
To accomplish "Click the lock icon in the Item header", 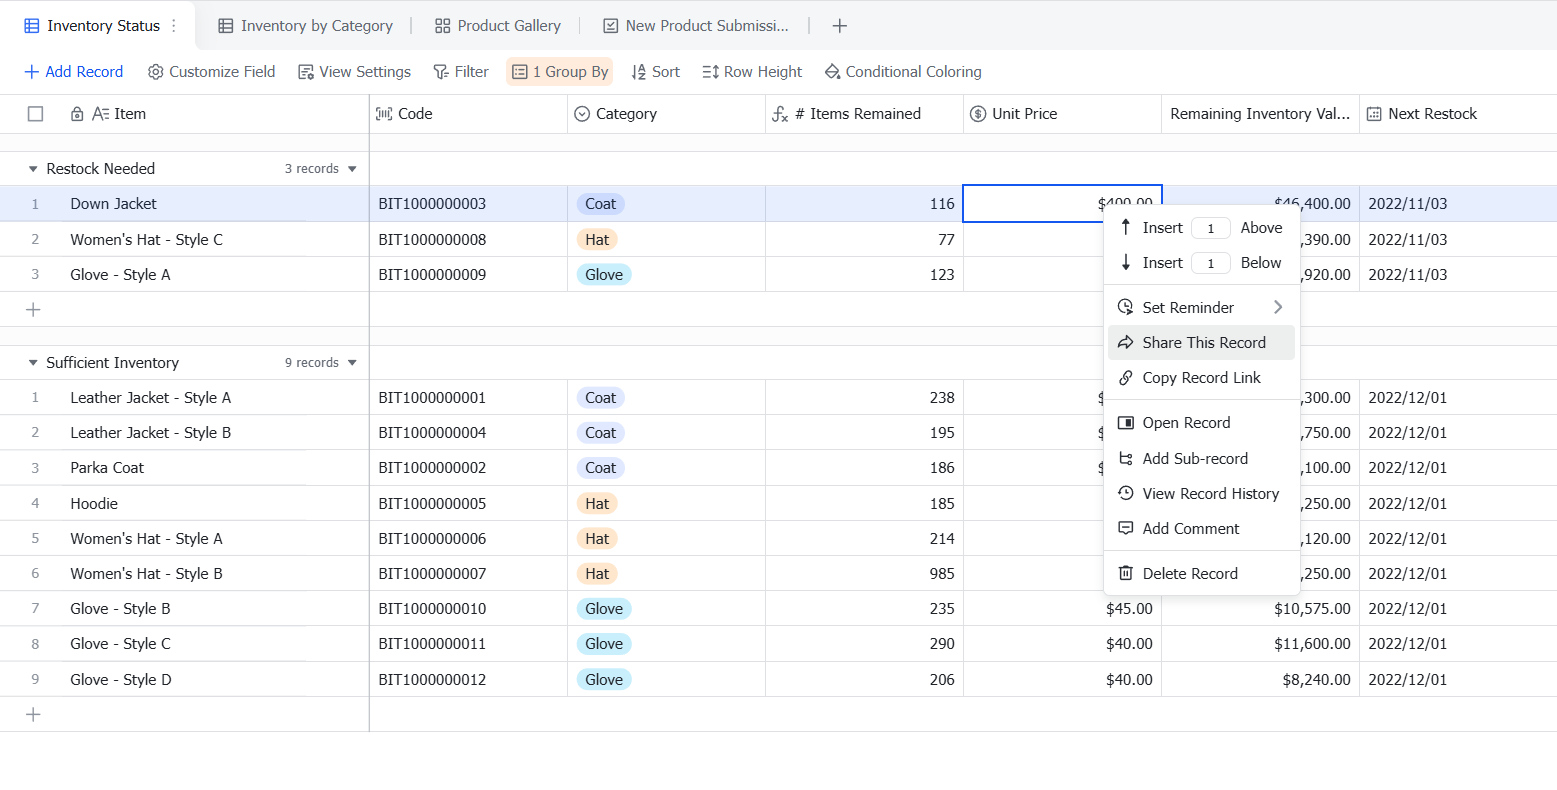I will click(77, 114).
